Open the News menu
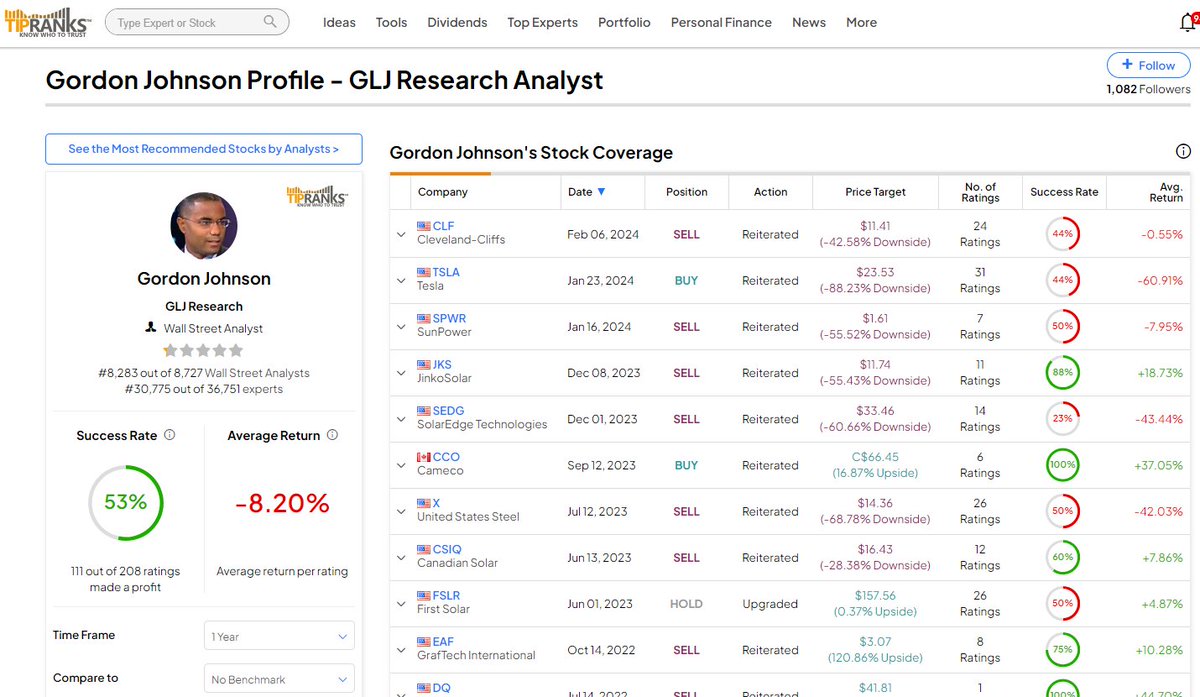The height and width of the screenshot is (697, 1200). coord(809,22)
